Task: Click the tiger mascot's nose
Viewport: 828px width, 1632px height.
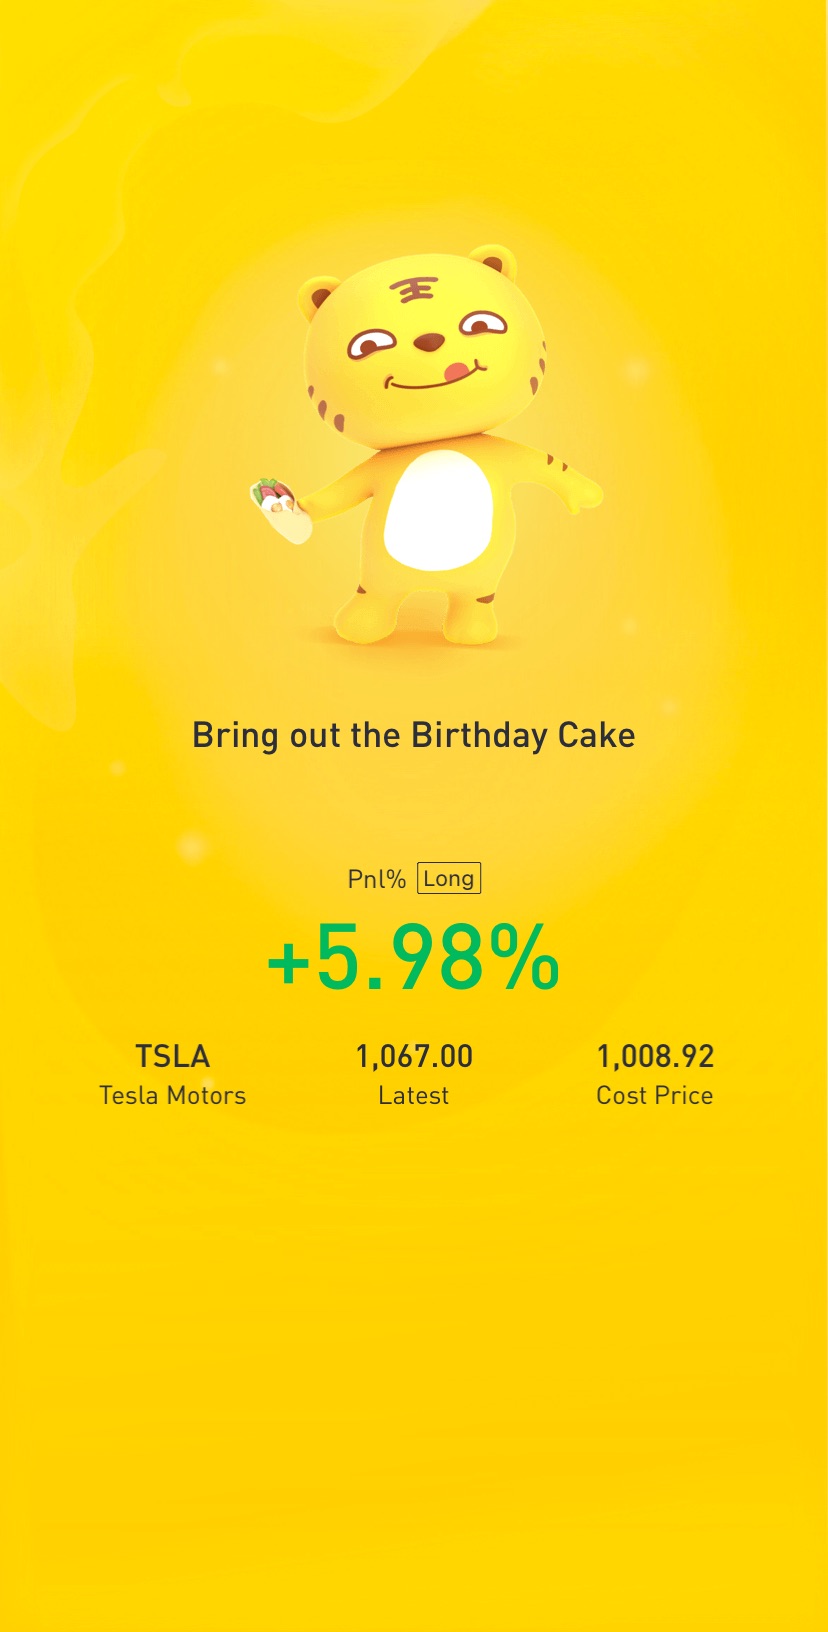Action: pos(429,343)
